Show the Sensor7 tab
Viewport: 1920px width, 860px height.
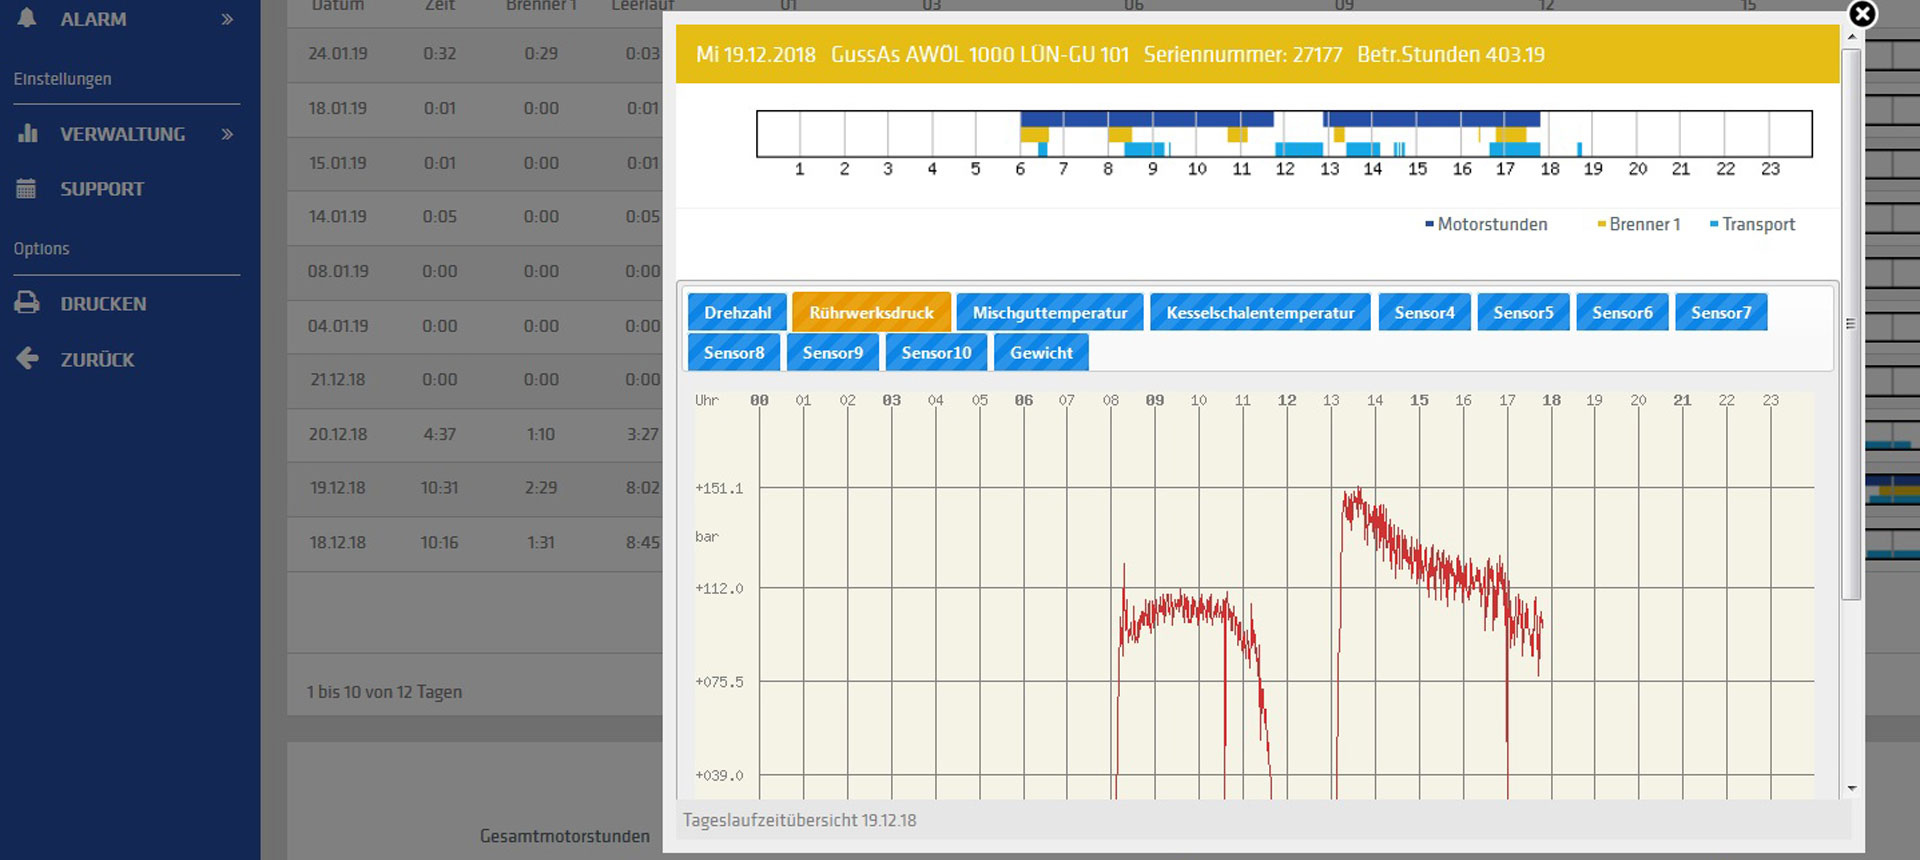pyautogui.click(x=1721, y=312)
